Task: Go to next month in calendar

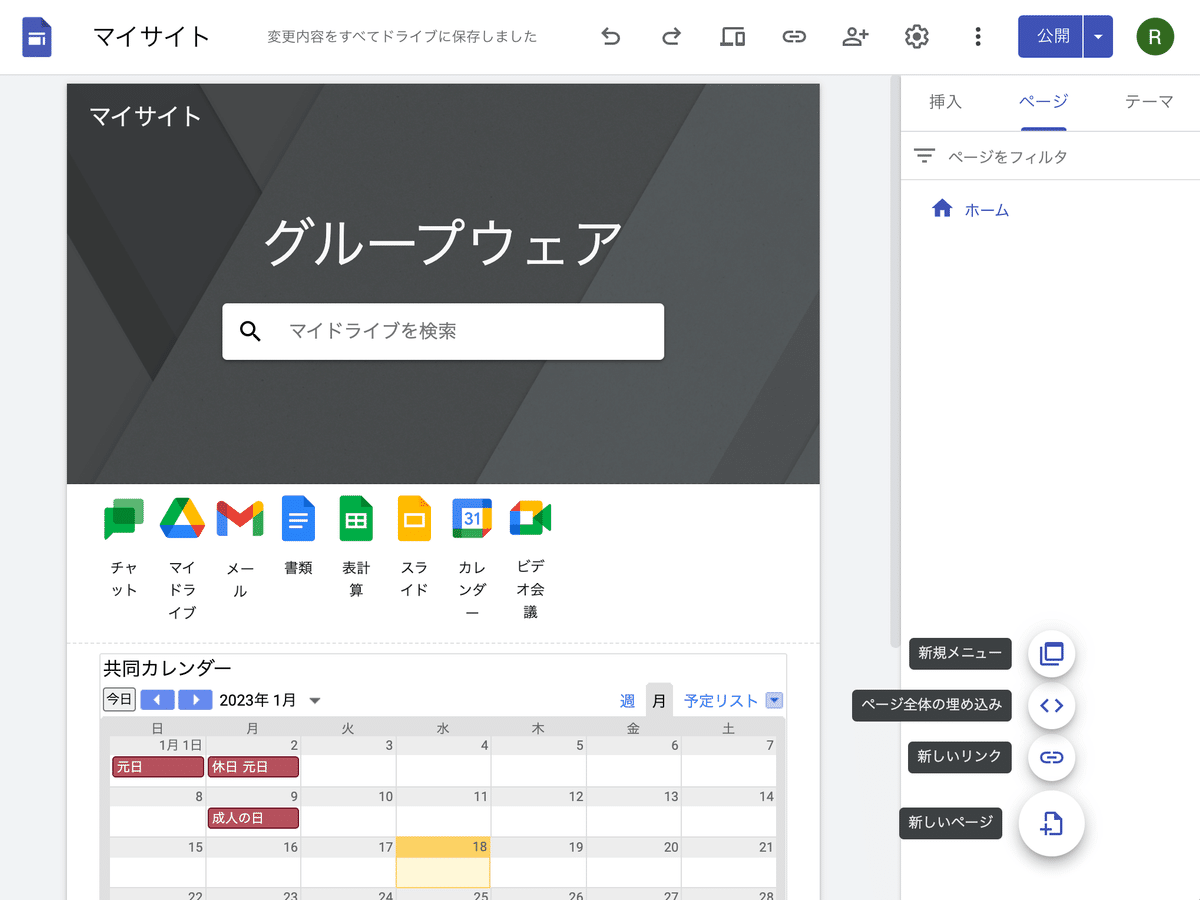Action: click(196, 700)
